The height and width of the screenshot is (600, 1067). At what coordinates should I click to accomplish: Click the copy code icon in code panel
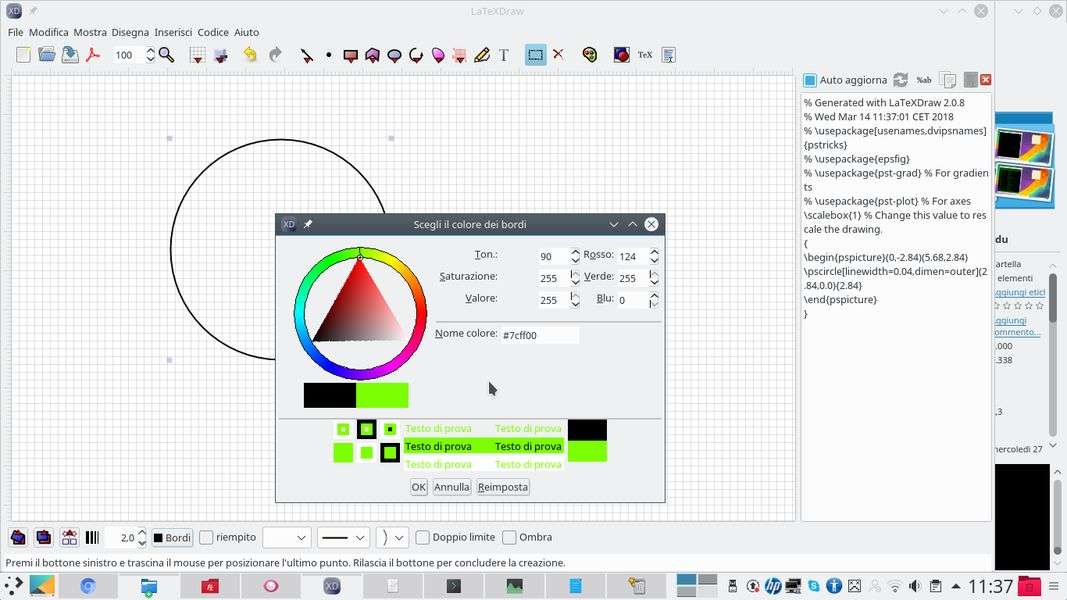coord(947,80)
